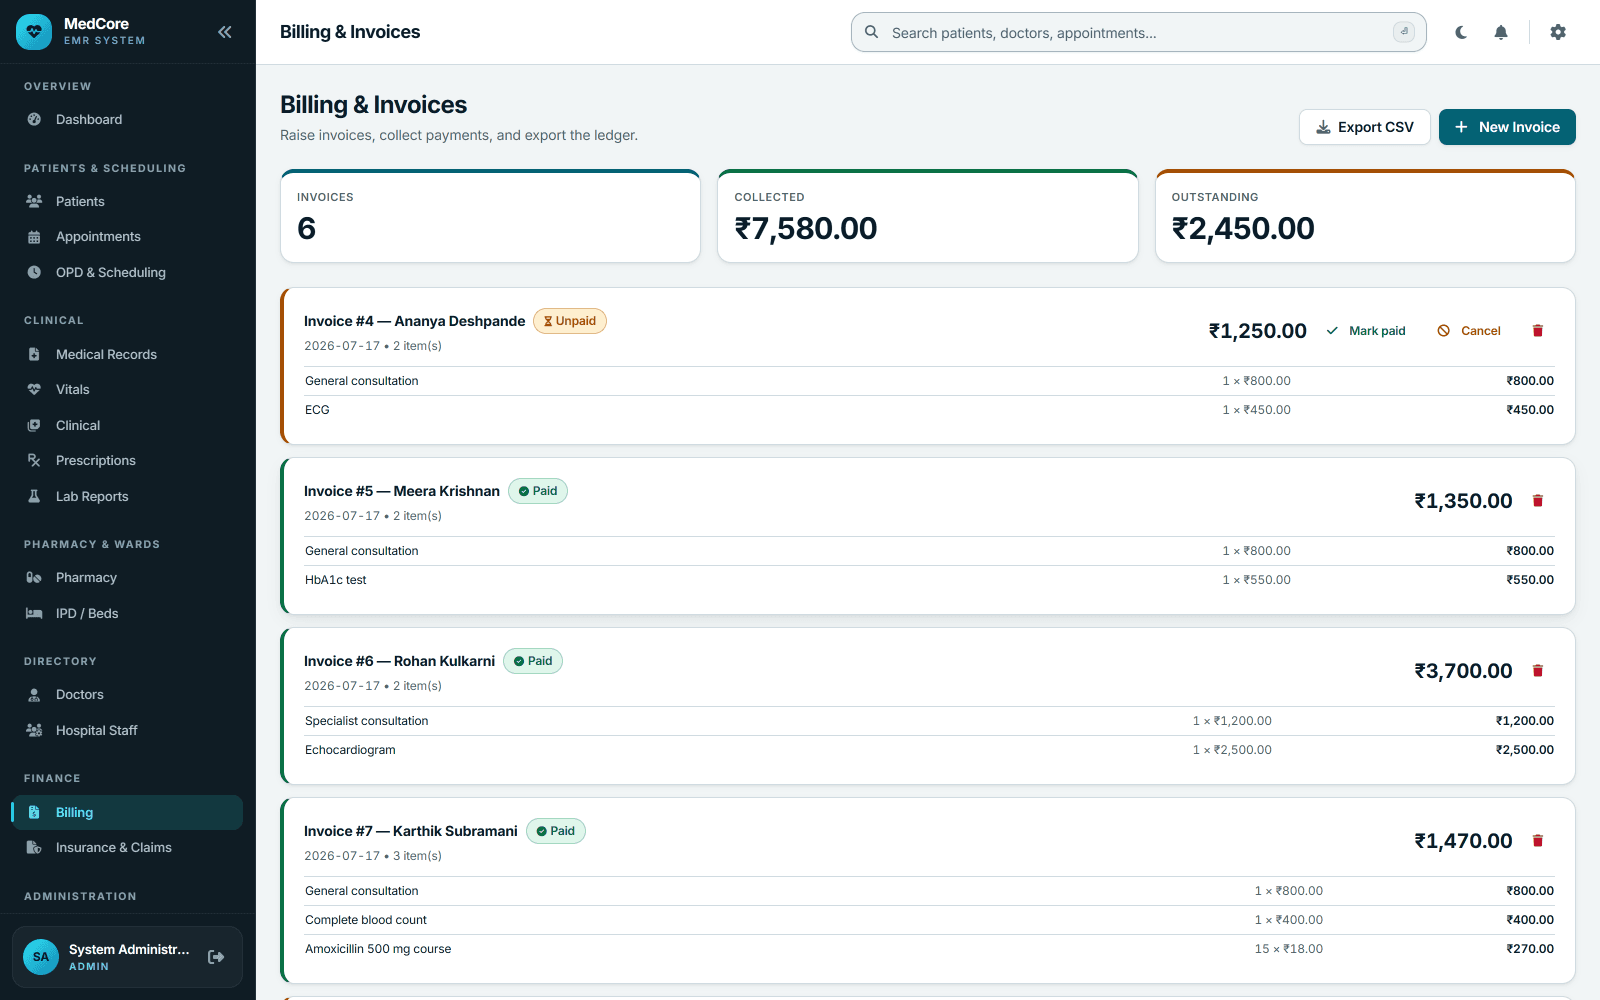Viewport: 1600px width, 1000px height.
Task: Click the Unpaid badge on invoice #4
Action: pyautogui.click(x=570, y=321)
